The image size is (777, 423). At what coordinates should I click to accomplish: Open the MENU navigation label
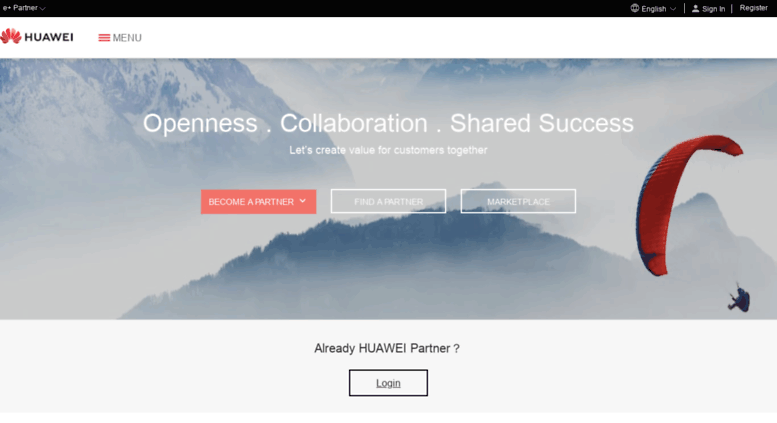tap(127, 38)
